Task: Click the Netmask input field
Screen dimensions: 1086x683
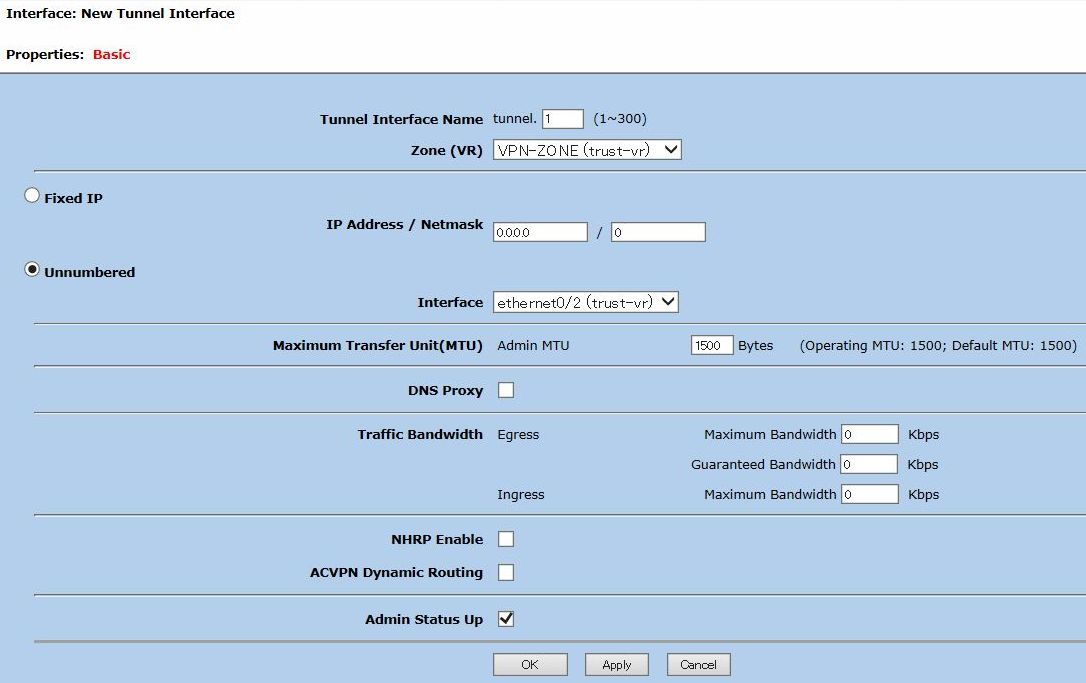Action: (658, 232)
